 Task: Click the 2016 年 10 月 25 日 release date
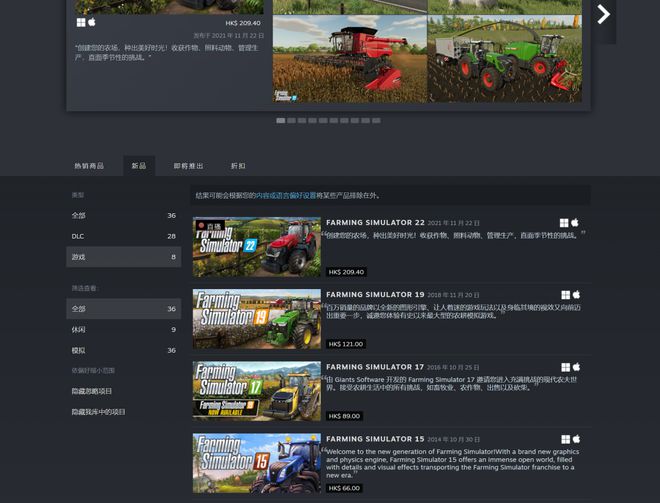click(453, 367)
